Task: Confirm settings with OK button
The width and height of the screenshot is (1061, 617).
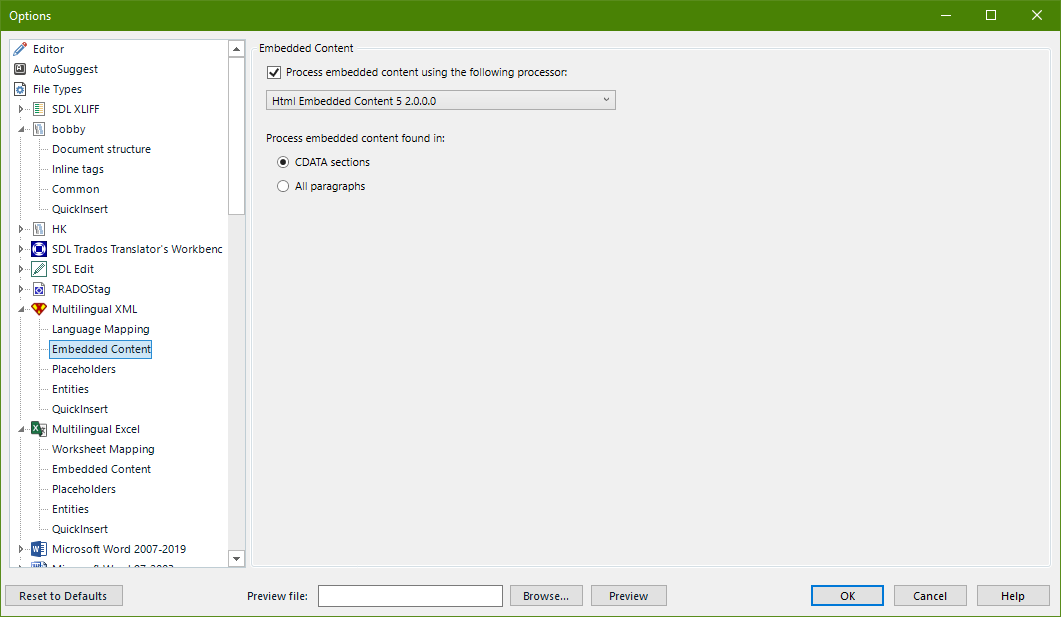Action: click(x=847, y=596)
